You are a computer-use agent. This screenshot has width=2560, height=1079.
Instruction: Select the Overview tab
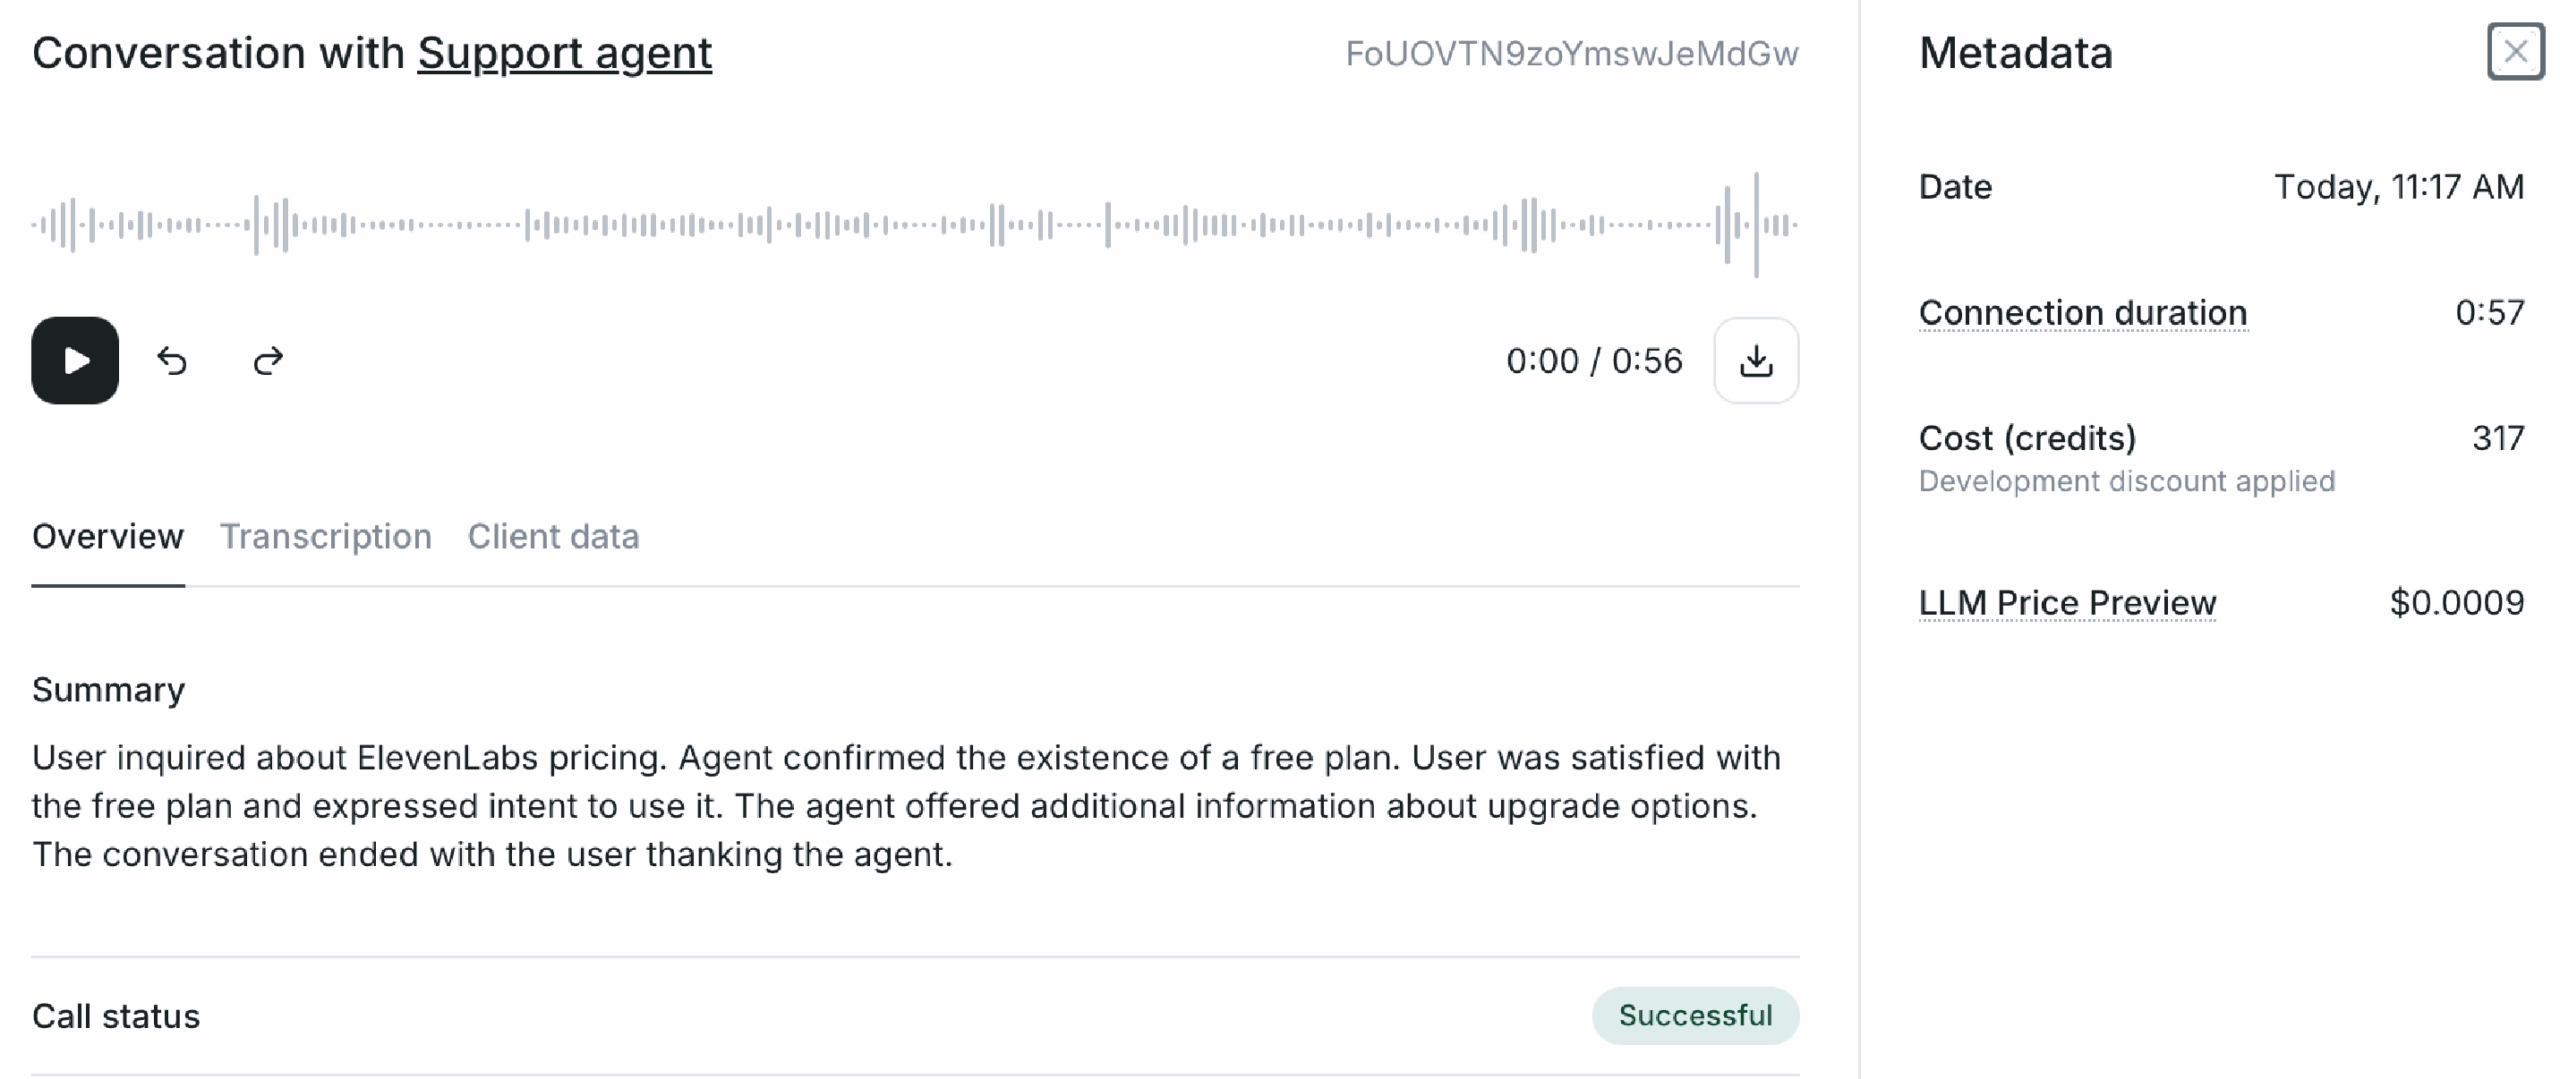click(x=108, y=537)
